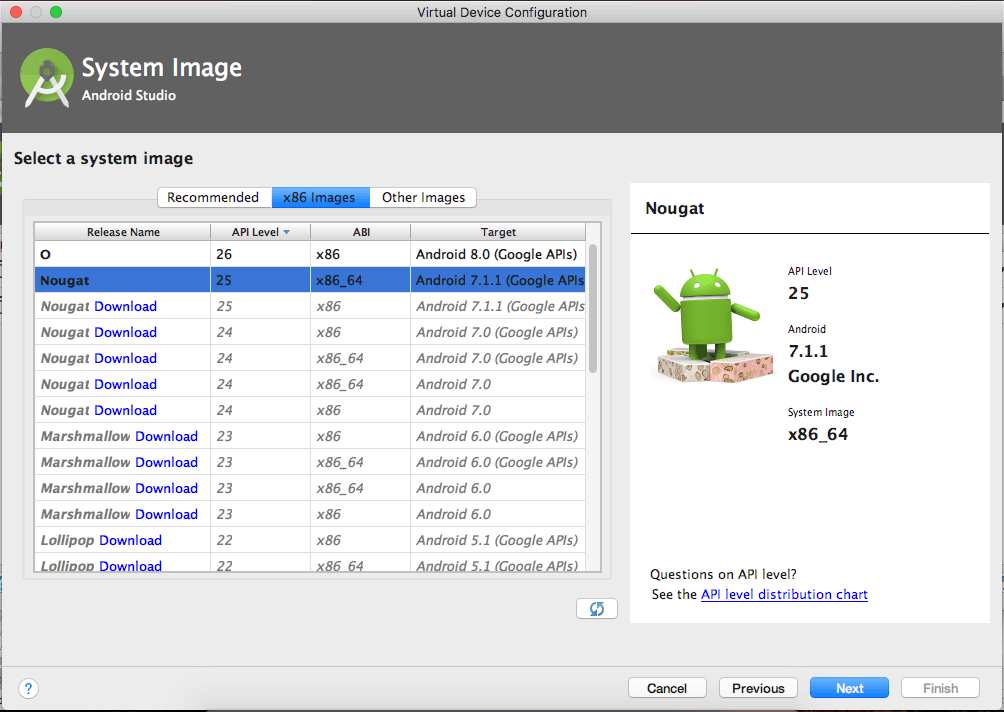Click the green zoom window button
This screenshot has height=712, width=1004.
(x=56, y=12)
